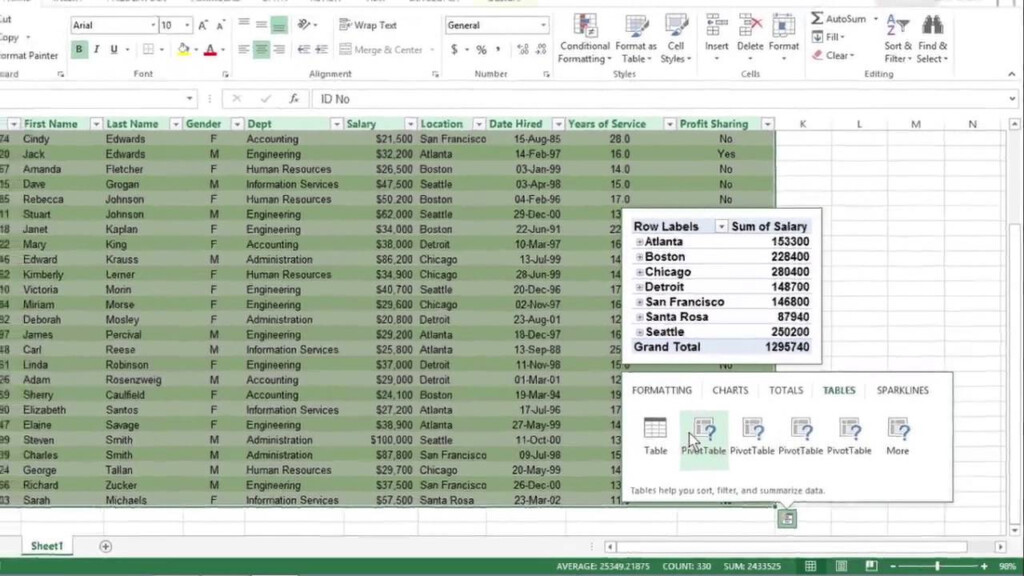1024x576 pixels.
Task: Switch to the TABLES tab in Quick Analysis
Action: pos(839,390)
